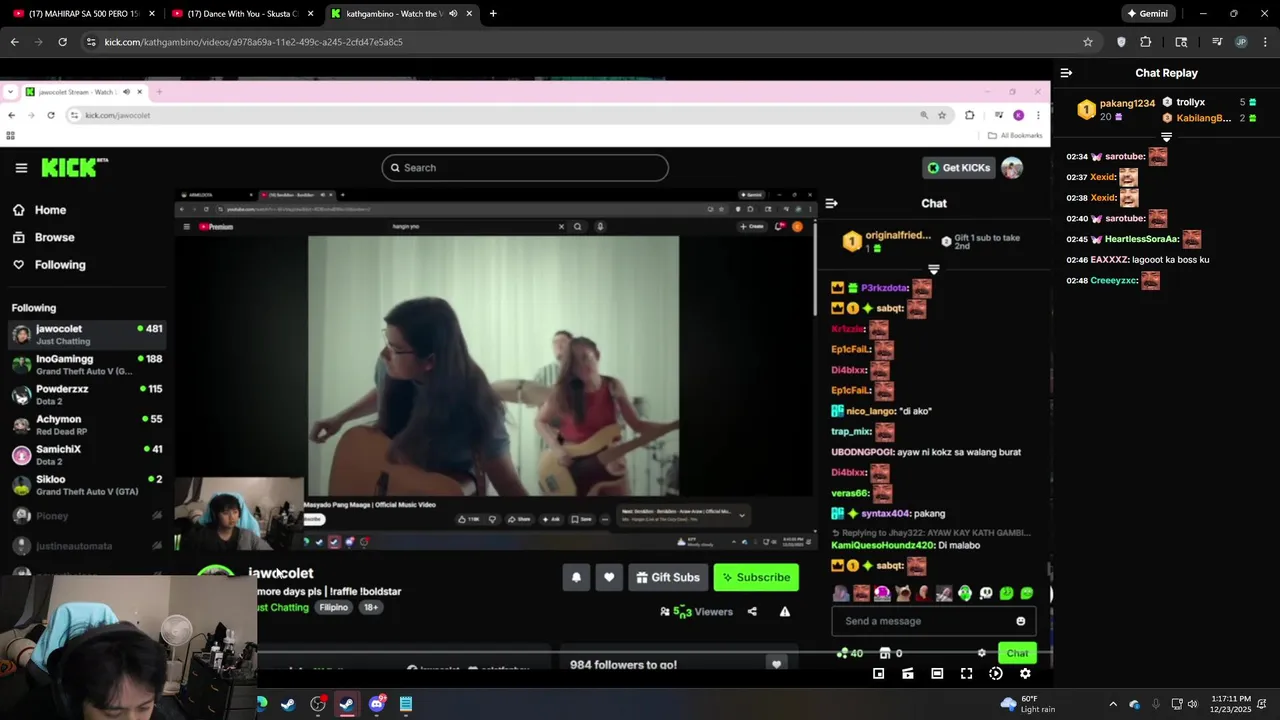The width and height of the screenshot is (1280, 720).
Task: Open the clock showing 1:17:11 PM
Action: (1230, 704)
